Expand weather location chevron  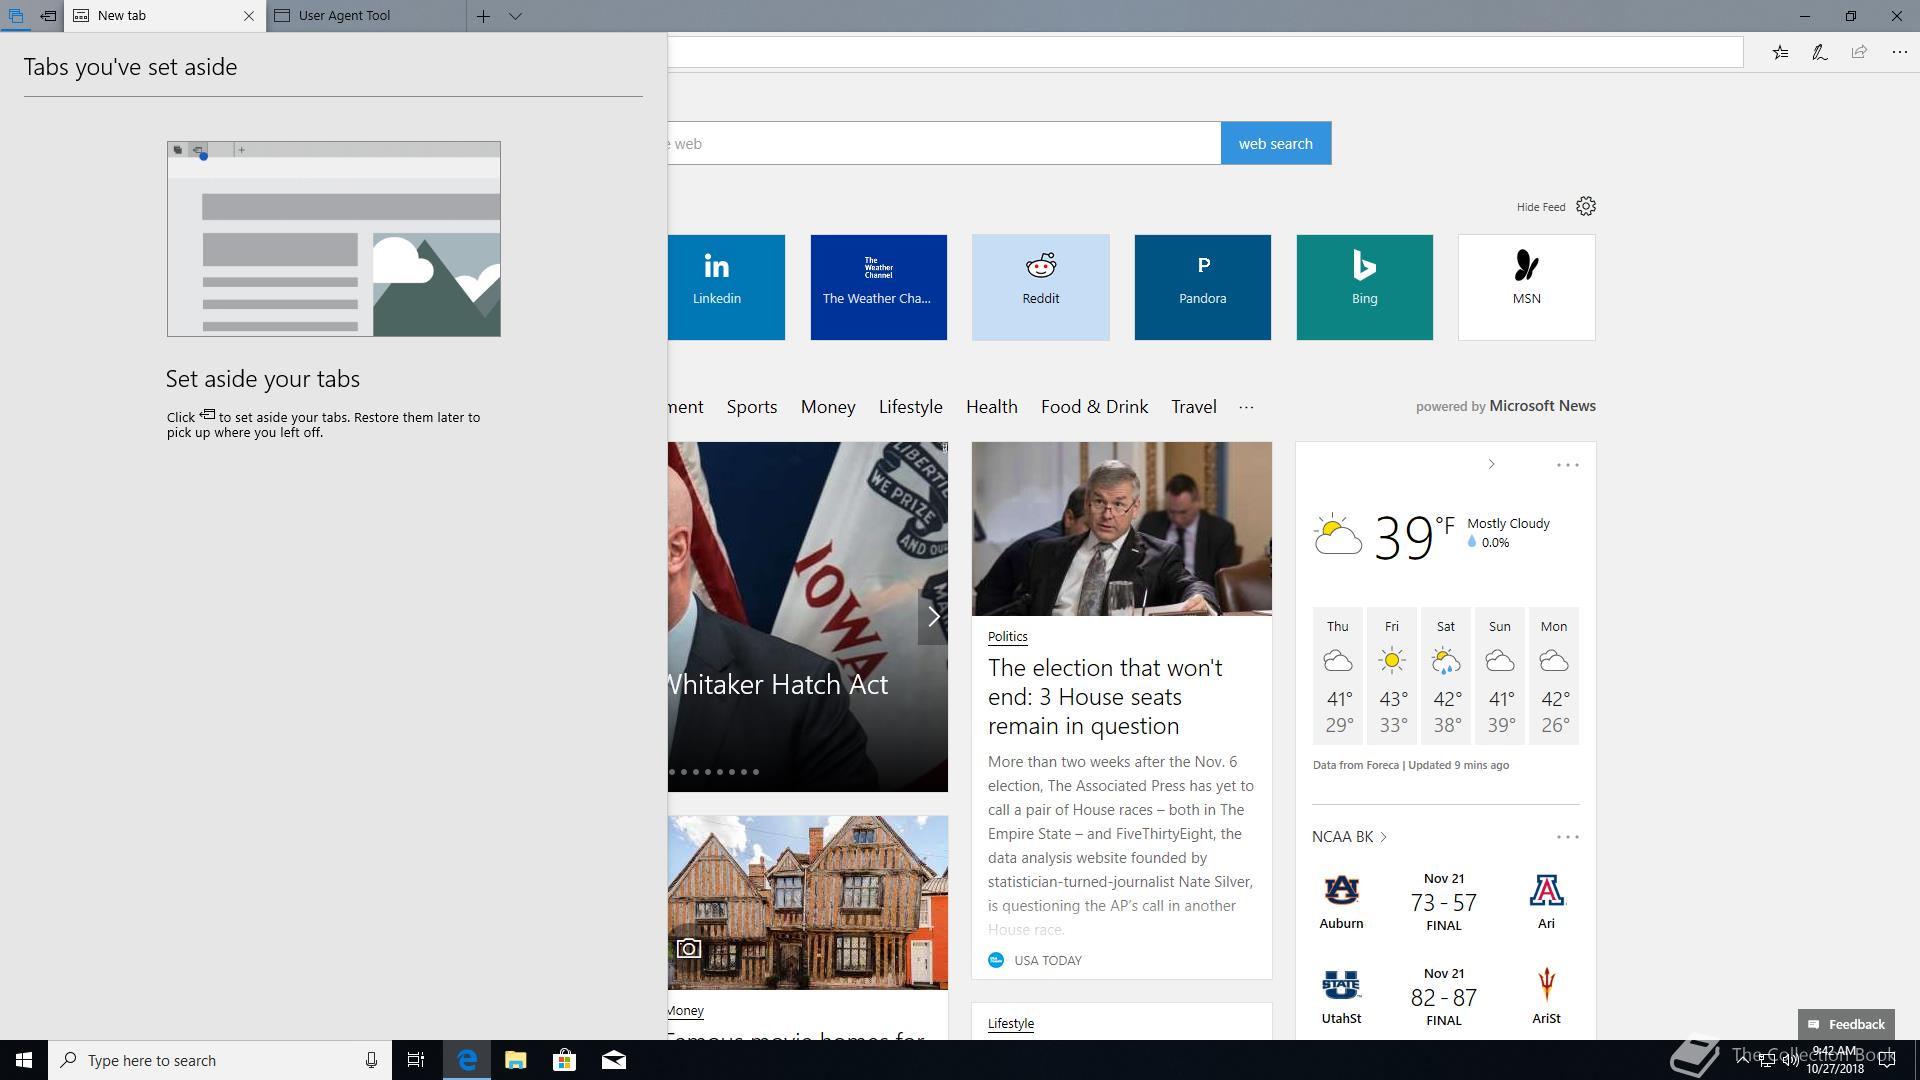pos(1491,465)
